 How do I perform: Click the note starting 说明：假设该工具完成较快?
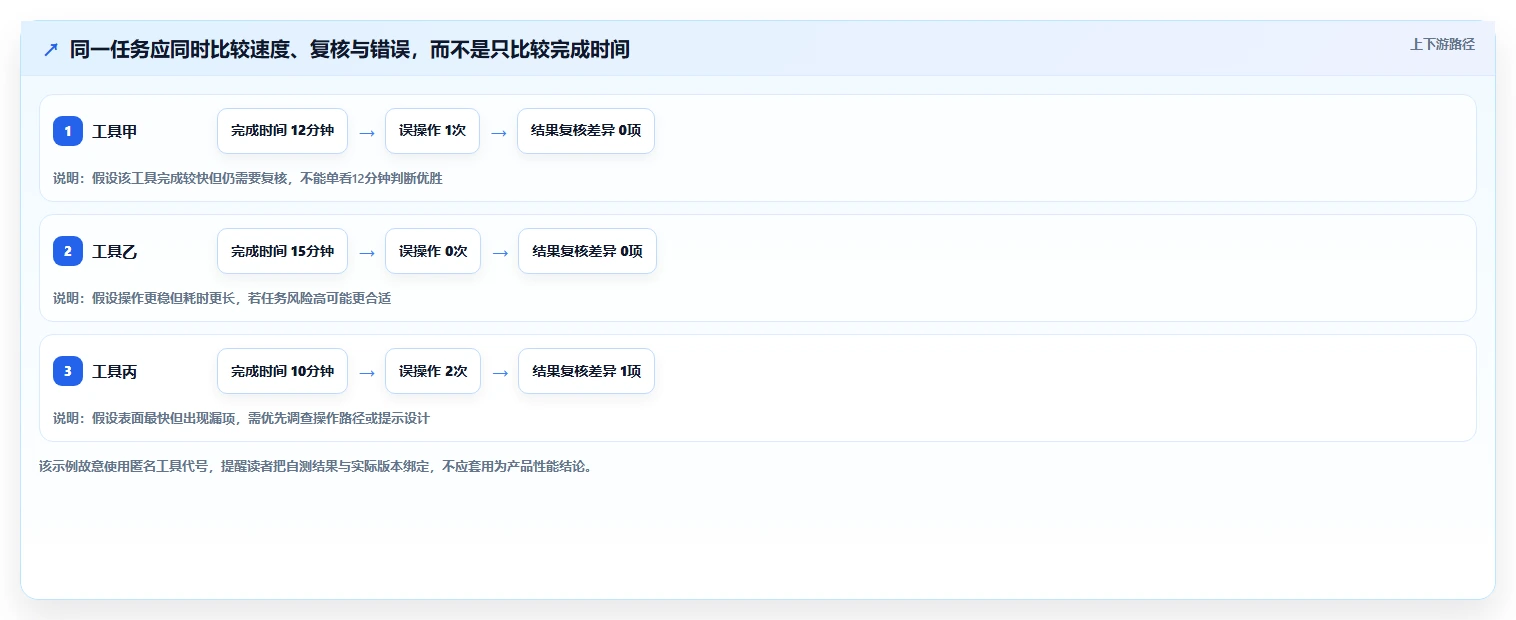(248, 178)
